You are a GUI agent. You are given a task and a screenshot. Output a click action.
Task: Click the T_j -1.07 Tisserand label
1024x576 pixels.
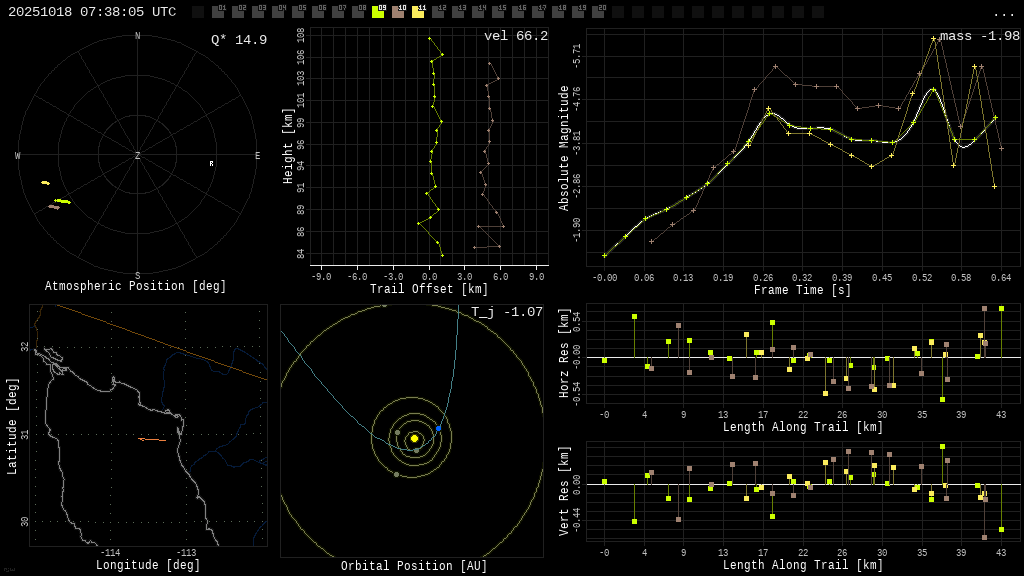click(x=507, y=312)
